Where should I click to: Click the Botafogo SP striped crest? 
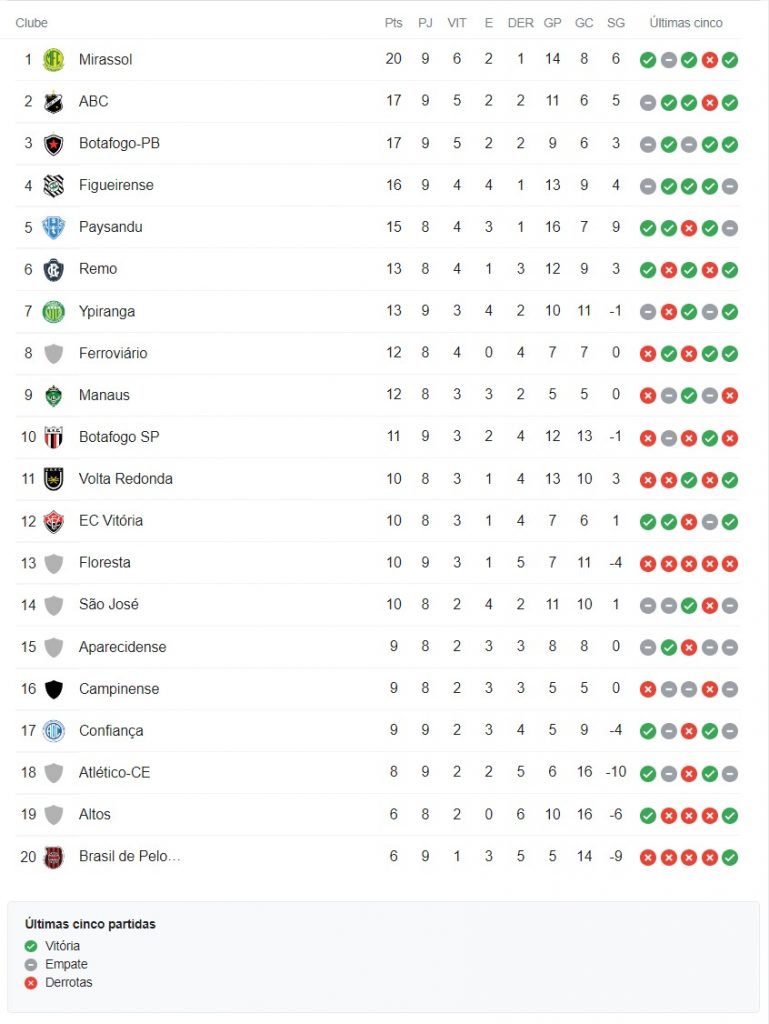point(54,437)
